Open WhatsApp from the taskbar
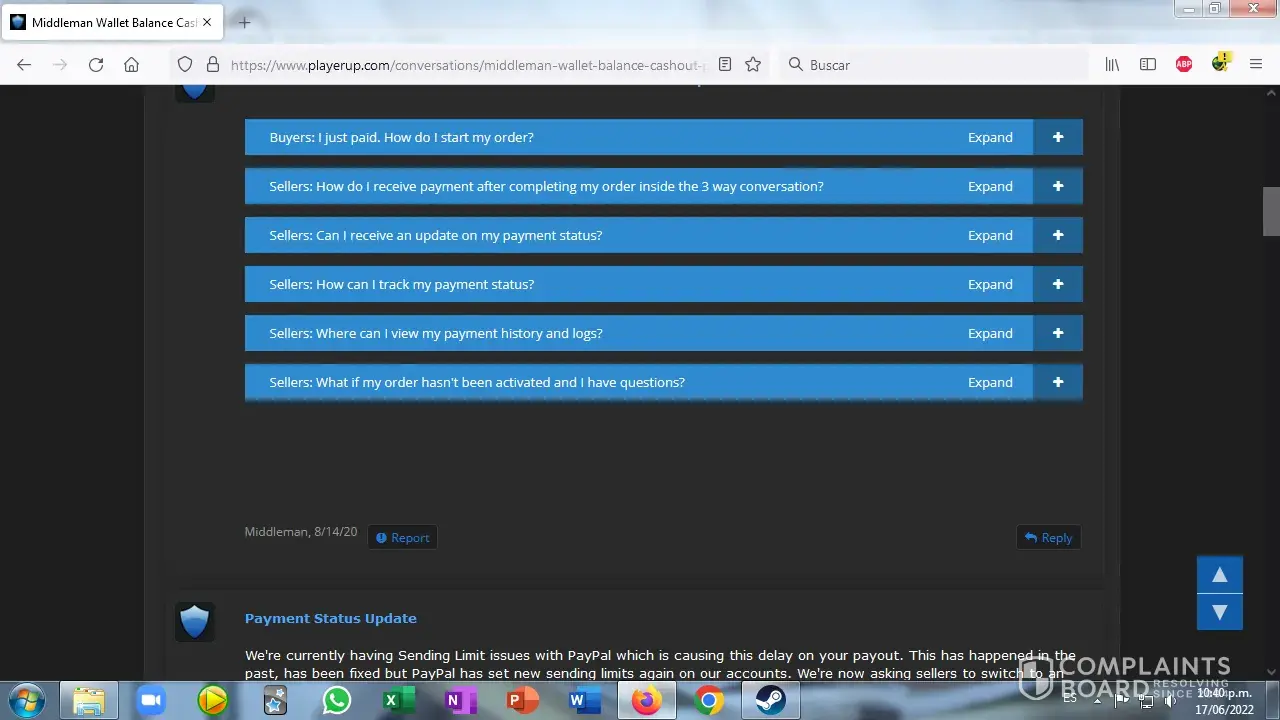This screenshot has width=1280, height=720. pyautogui.click(x=337, y=701)
